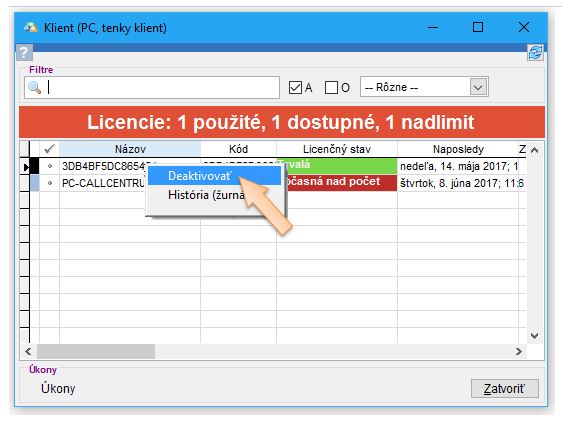Viewport: 562px width, 425px height.
Task: Sort by the Naposledy column header
Action: click(x=458, y=149)
